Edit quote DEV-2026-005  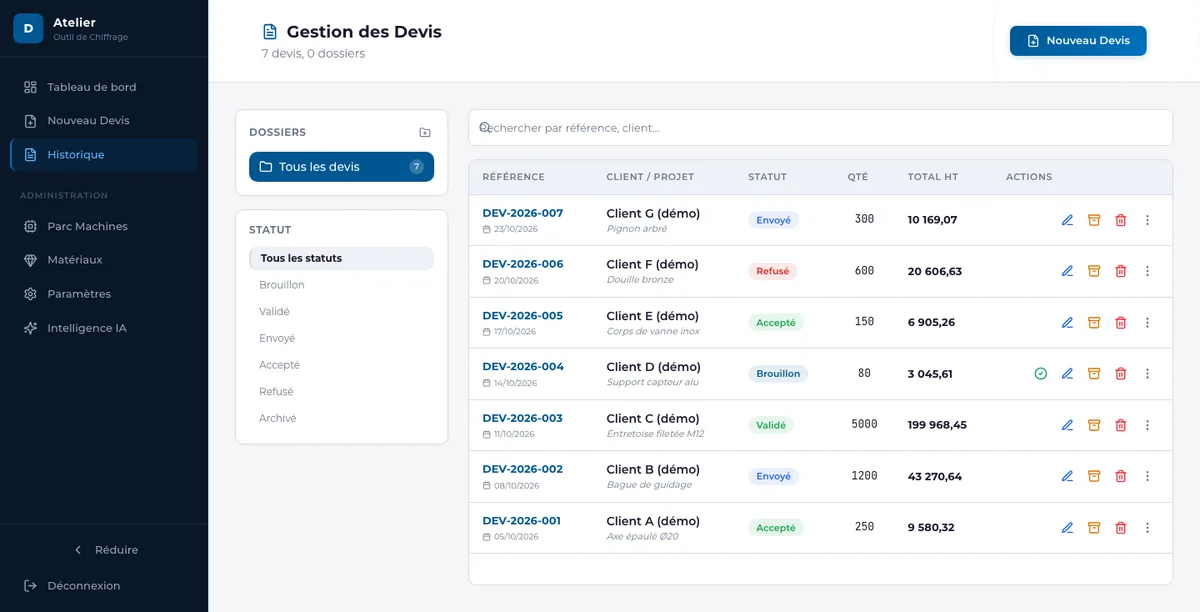tap(1067, 322)
